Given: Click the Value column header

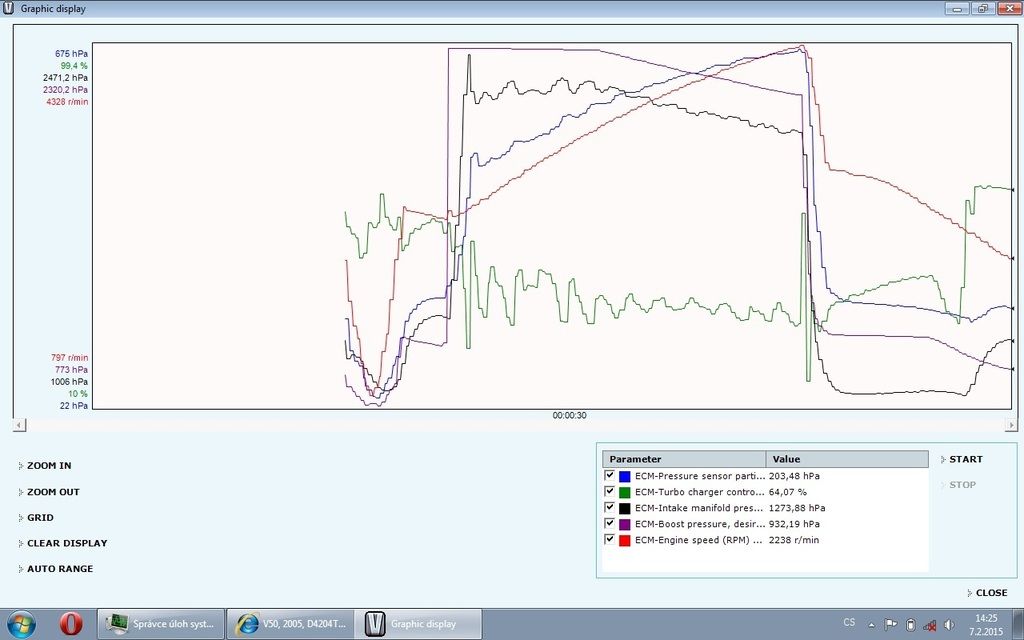Looking at the screenshot, I should 847,459.
